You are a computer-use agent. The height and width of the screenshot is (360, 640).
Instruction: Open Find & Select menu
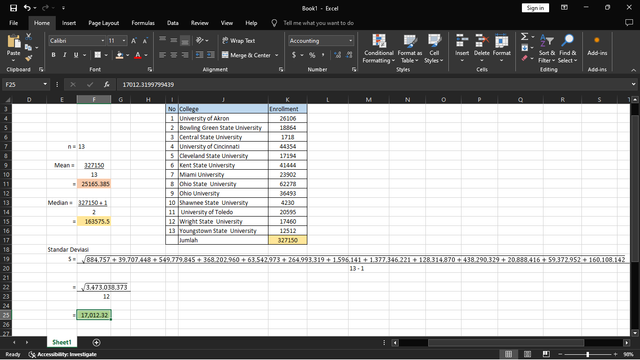[567, 49]
